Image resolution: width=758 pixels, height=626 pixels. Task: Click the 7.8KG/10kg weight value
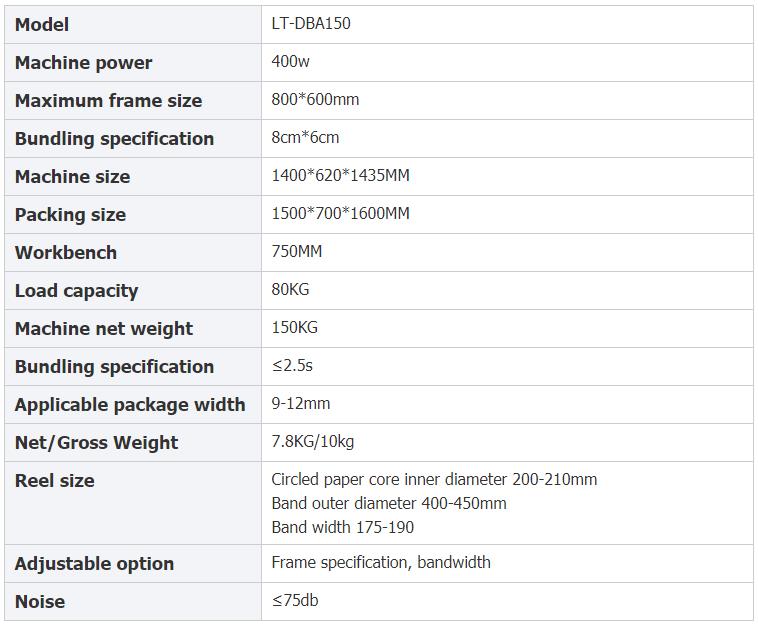pyautogui.click(x=313, y=441)
